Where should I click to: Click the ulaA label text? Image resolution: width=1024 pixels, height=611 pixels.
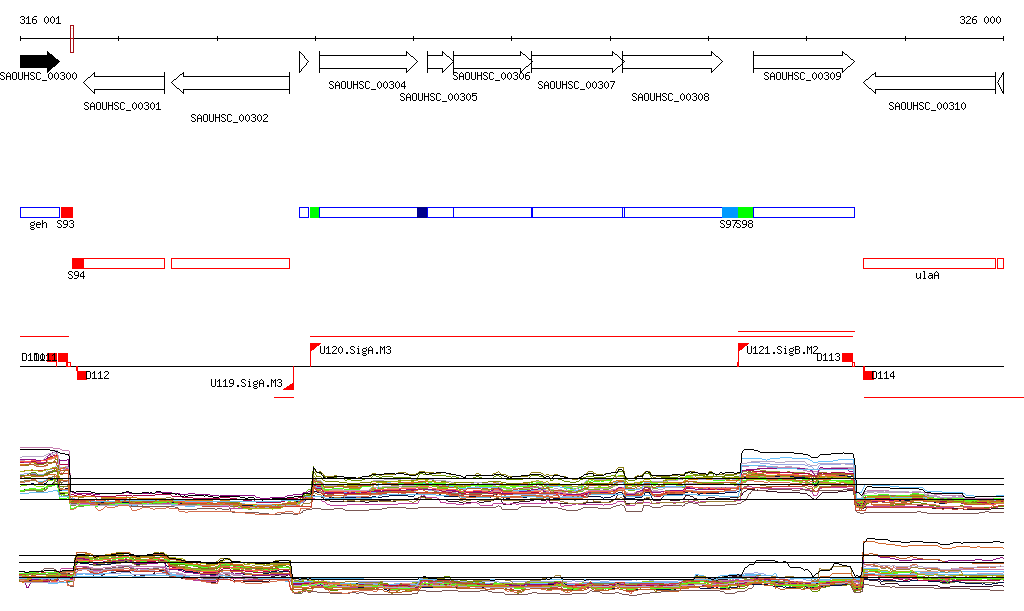927,275
